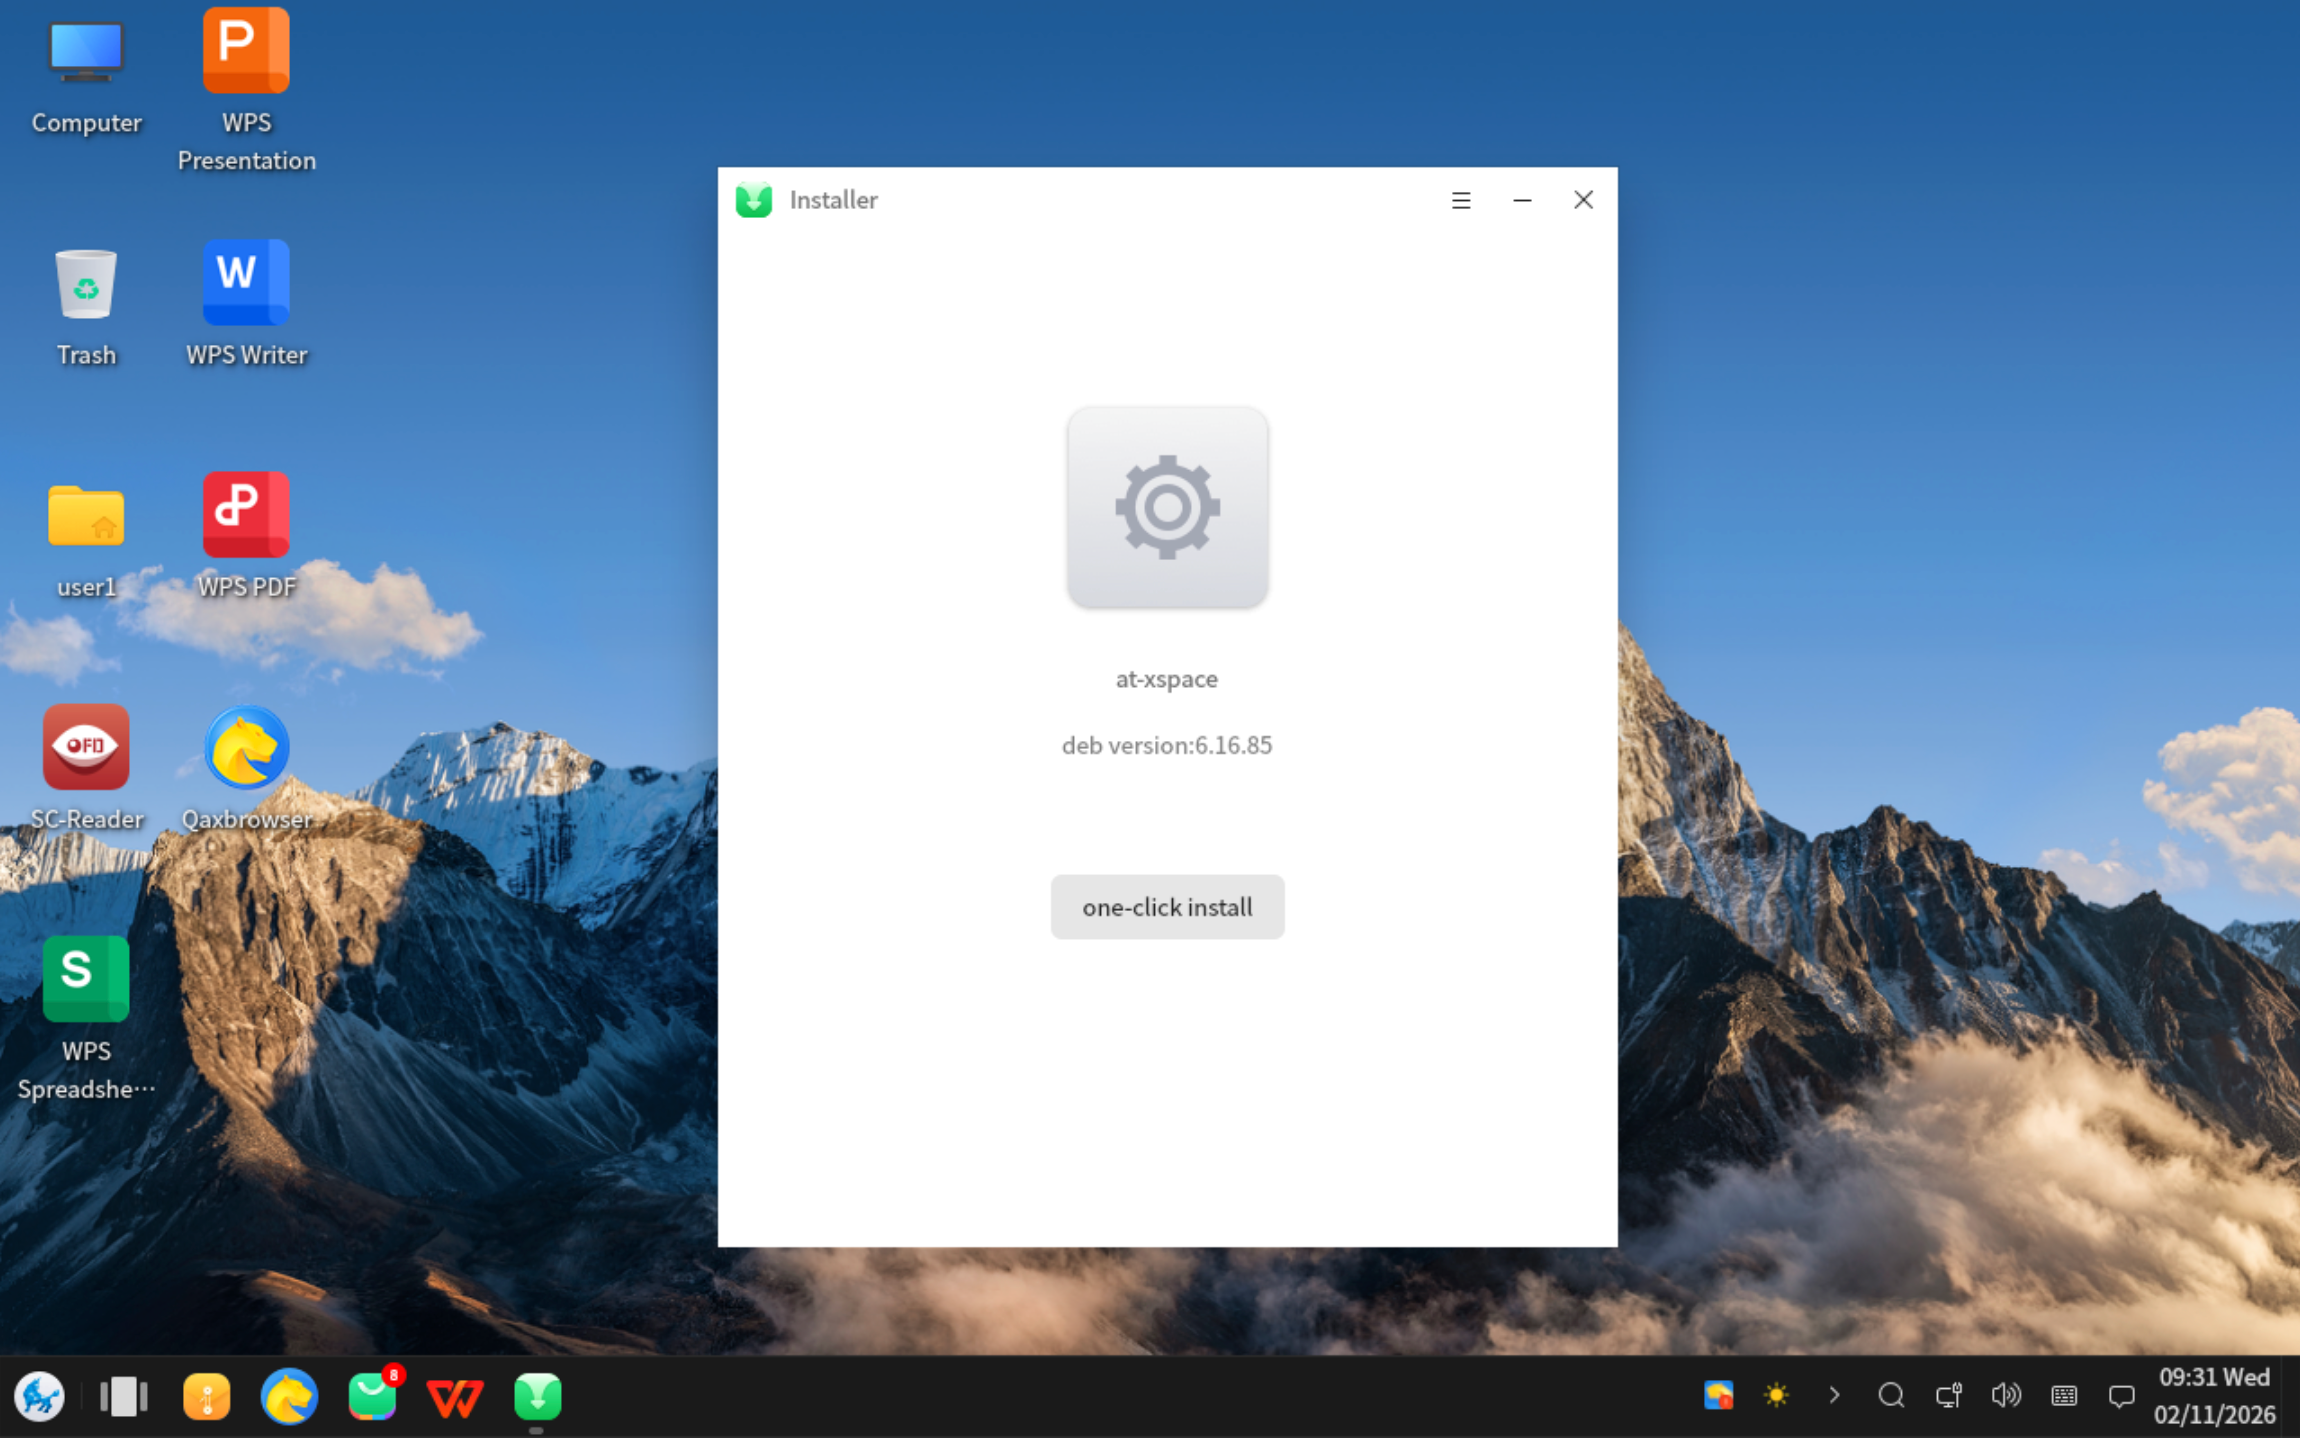This screenshot has width=2300, height=1438.
Task: Open the volume control in tray
Action: tap(2005, 1395)
